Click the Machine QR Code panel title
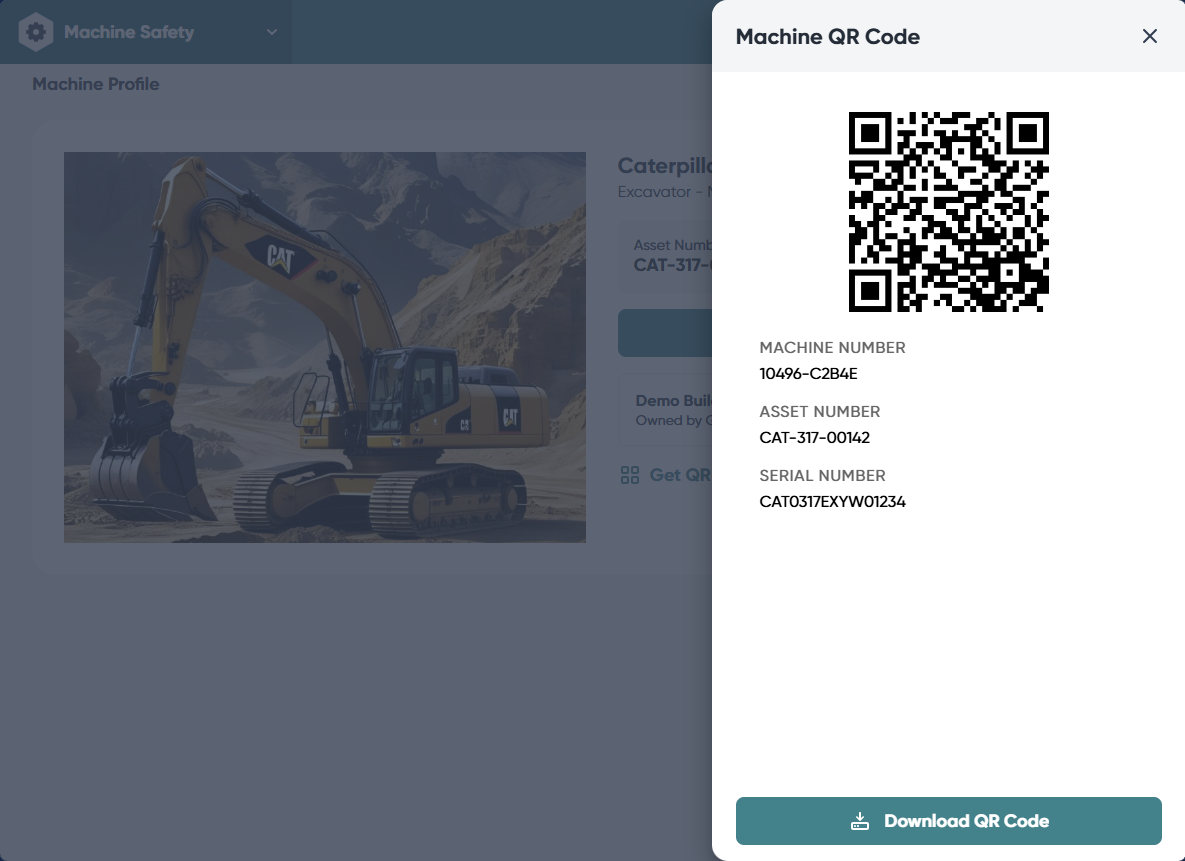The height and width of the screenshot is (861, 1185). click(x=828, y=36)
